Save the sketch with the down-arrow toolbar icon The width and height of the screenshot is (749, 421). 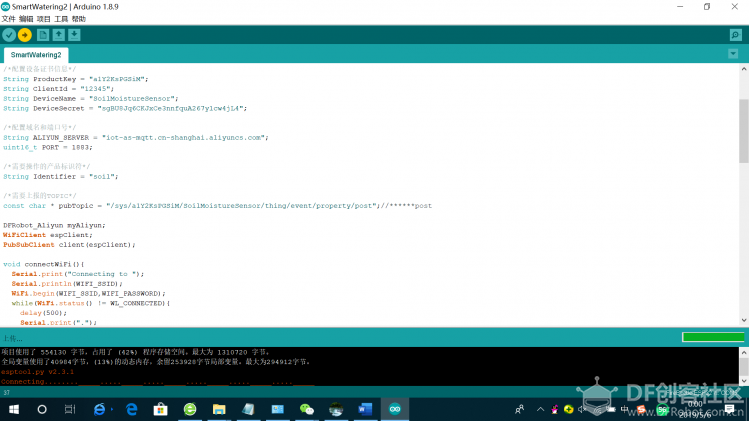click(74, 35)
